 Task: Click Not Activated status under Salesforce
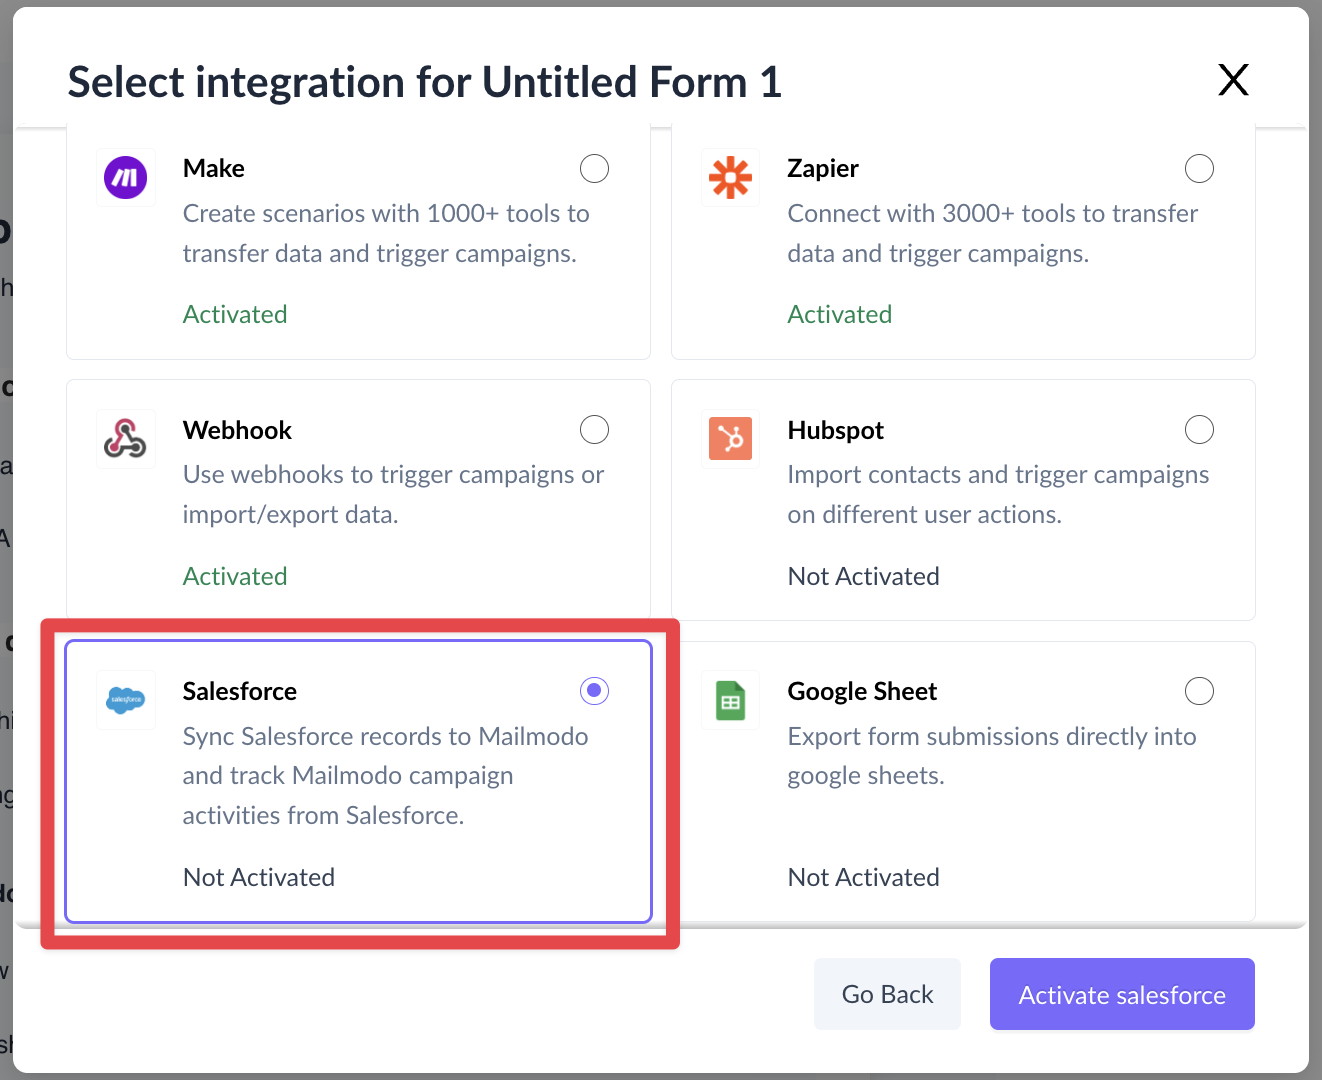(x=259, y=877)
